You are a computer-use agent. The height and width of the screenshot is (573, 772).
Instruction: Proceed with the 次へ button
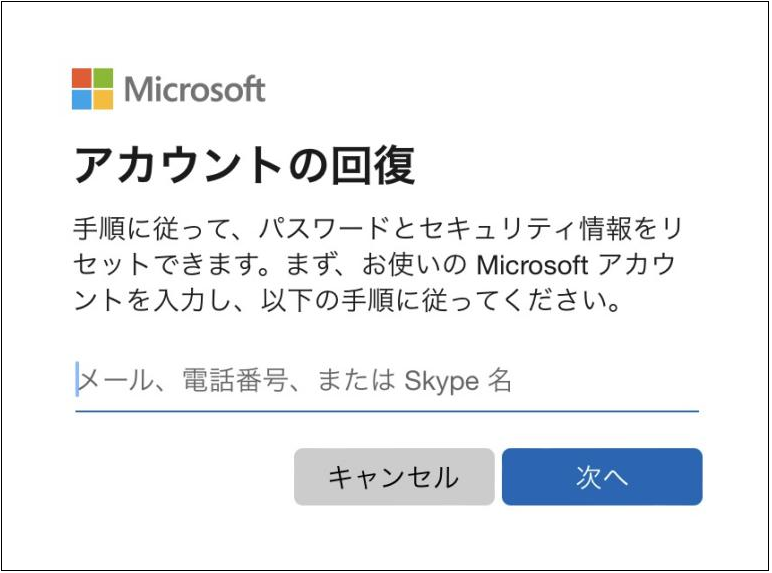point(602,477)
